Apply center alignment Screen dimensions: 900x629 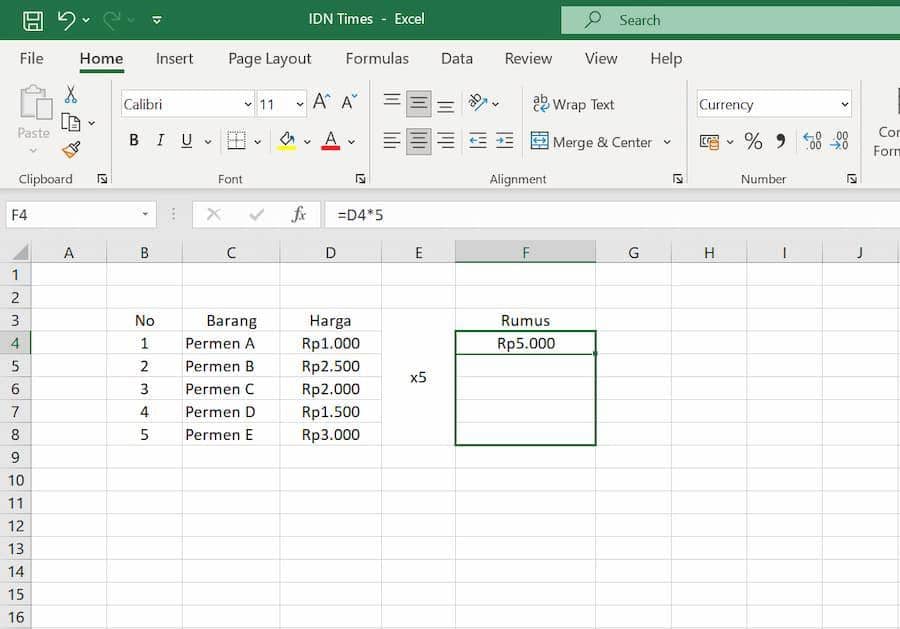pyautogui.click(x=417, y=141)
